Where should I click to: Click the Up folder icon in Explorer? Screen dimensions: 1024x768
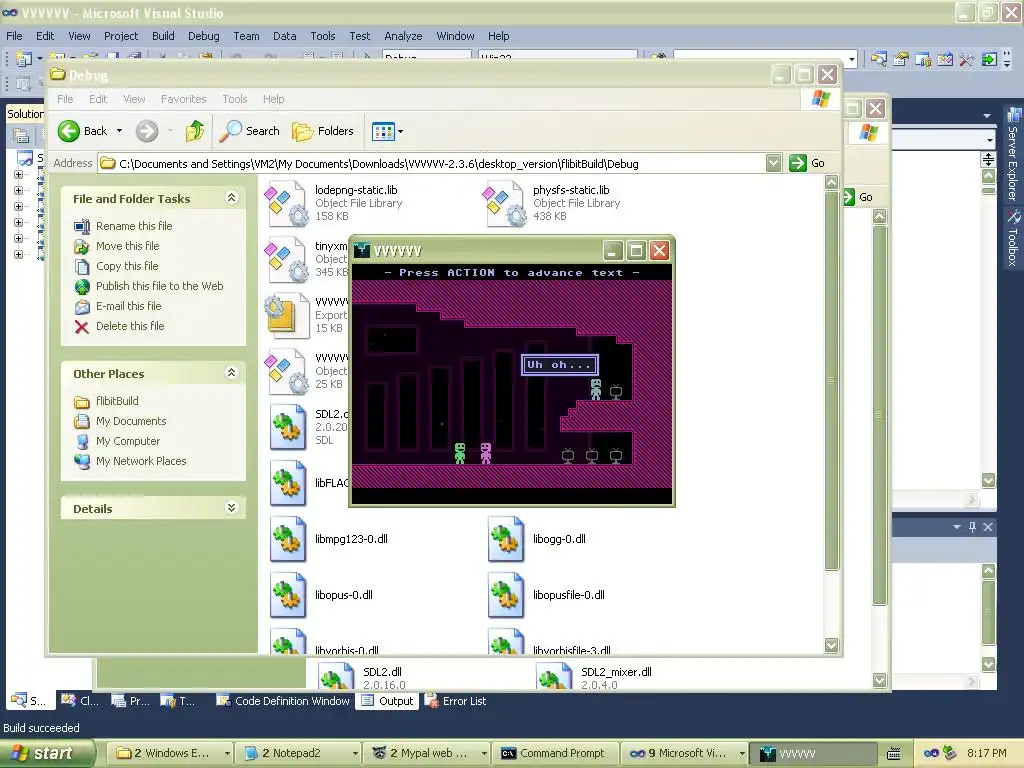tap(195, 131)
